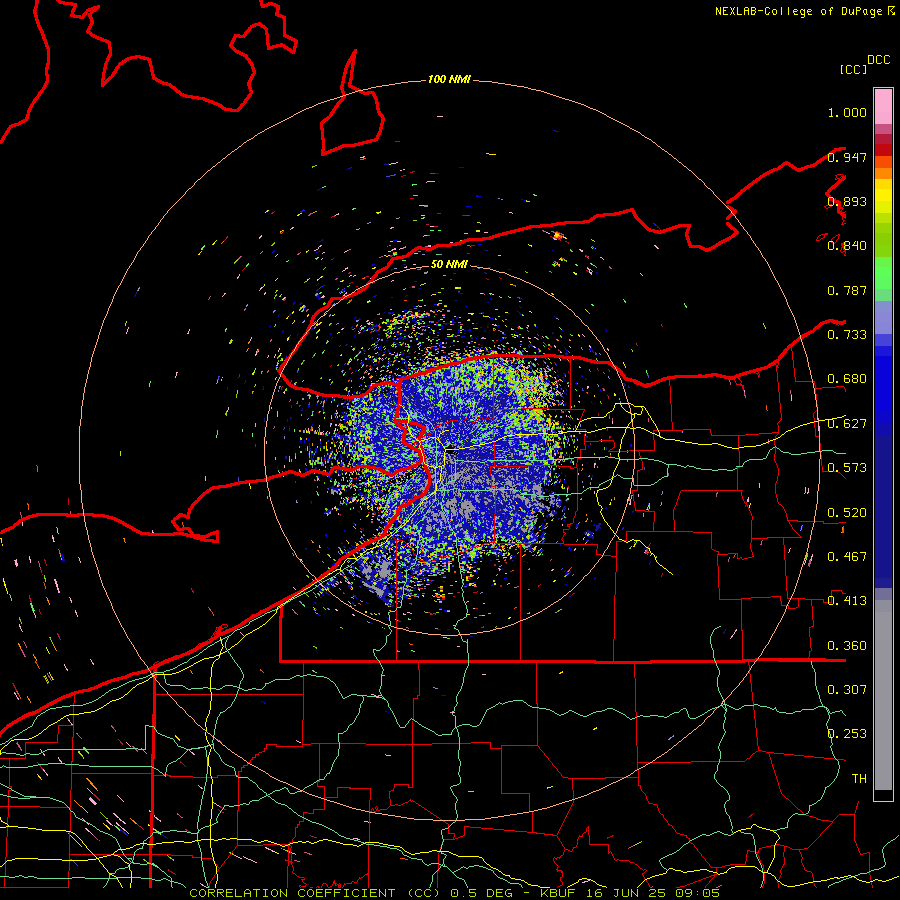This screenshot has width=900, height=900.
Task: Click the 0.680 color scale value
Action: (x=847, y=379)
